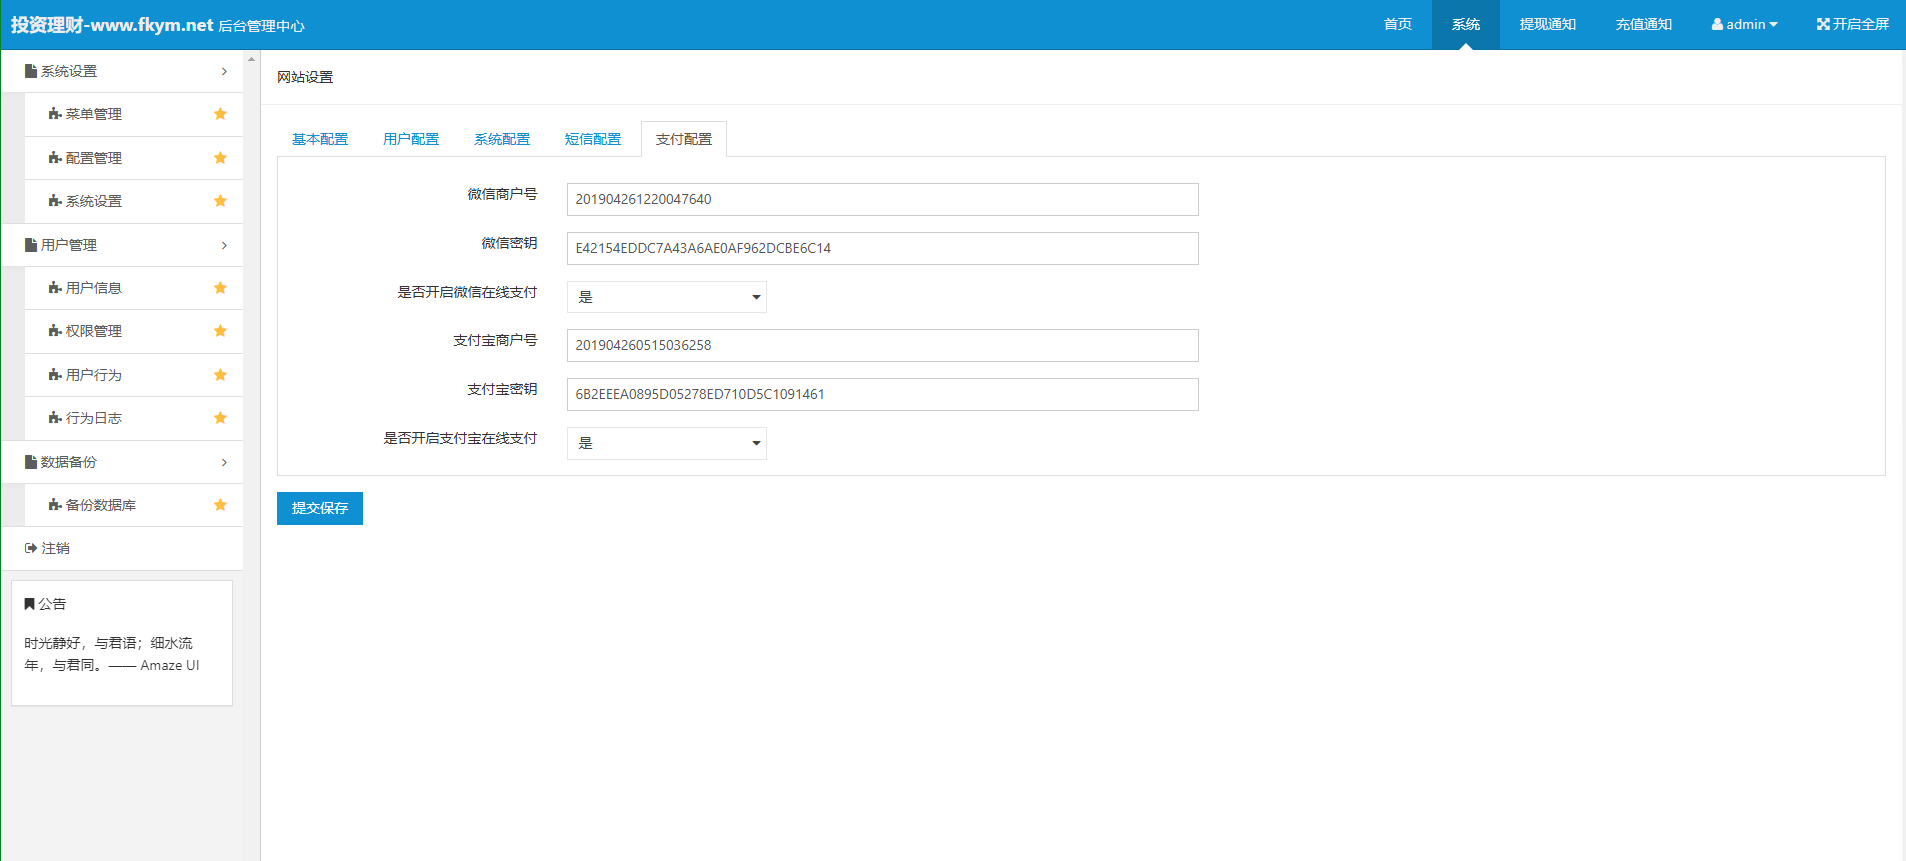This screenshot has width=1906, height=861.
Task: Click the 注销 logout icon in sidebar
Action: (31, 548)
